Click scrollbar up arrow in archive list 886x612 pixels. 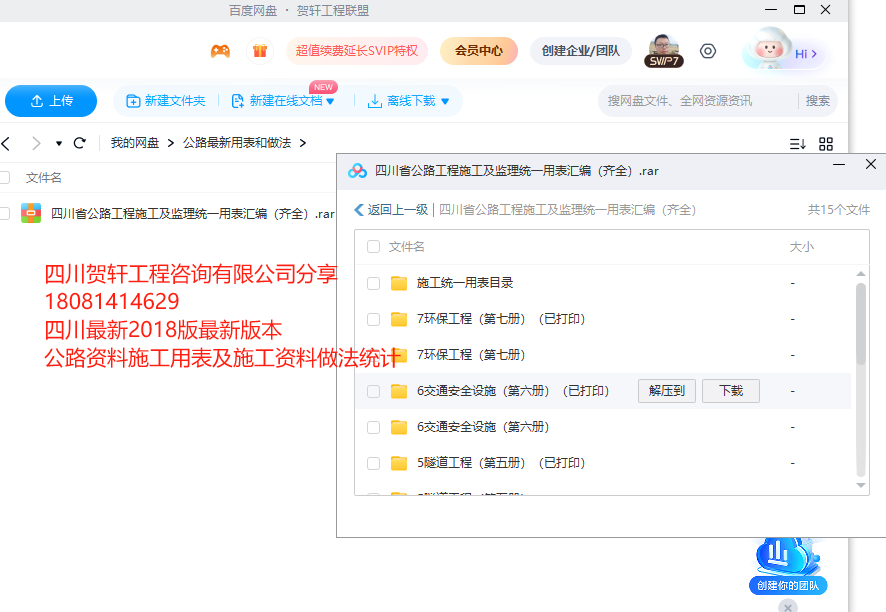click(x=861, y=274)
